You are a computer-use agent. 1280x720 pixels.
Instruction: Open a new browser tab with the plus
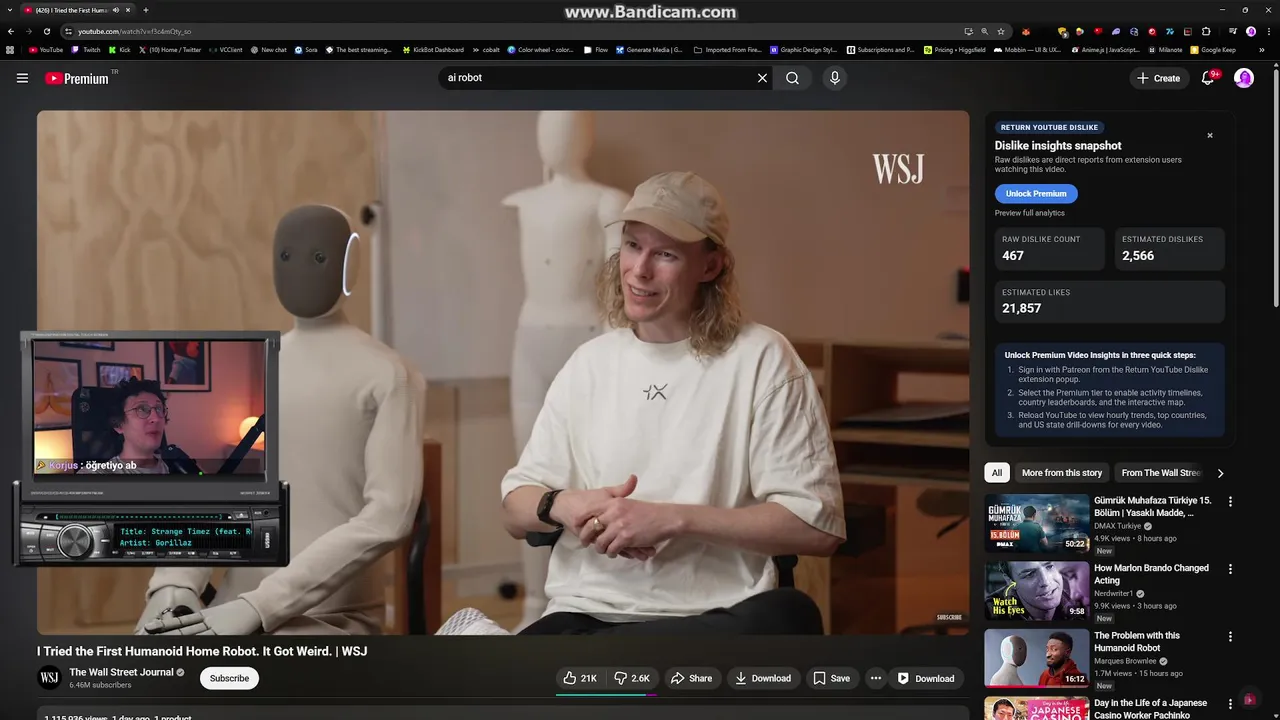146,10
